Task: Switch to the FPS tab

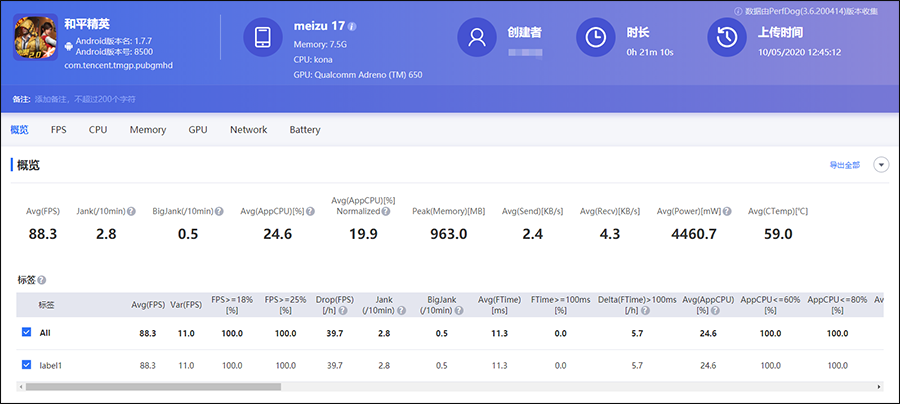Action: 59,130
